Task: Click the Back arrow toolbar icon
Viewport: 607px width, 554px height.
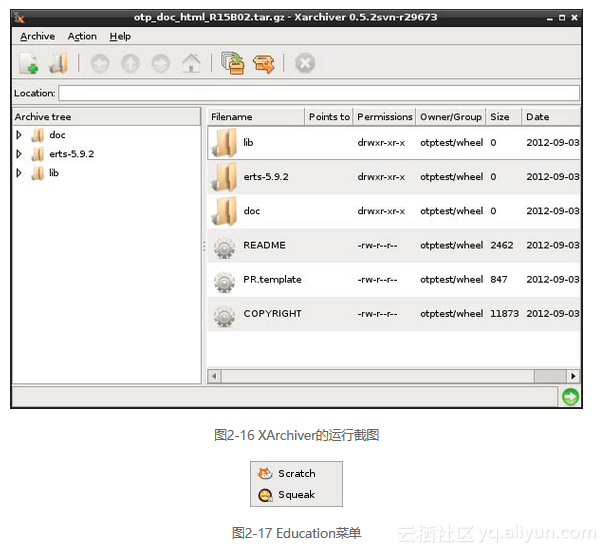Action: 100,63
